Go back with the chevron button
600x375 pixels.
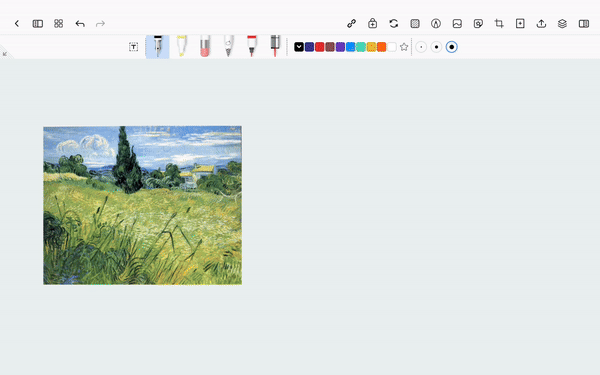17,24
